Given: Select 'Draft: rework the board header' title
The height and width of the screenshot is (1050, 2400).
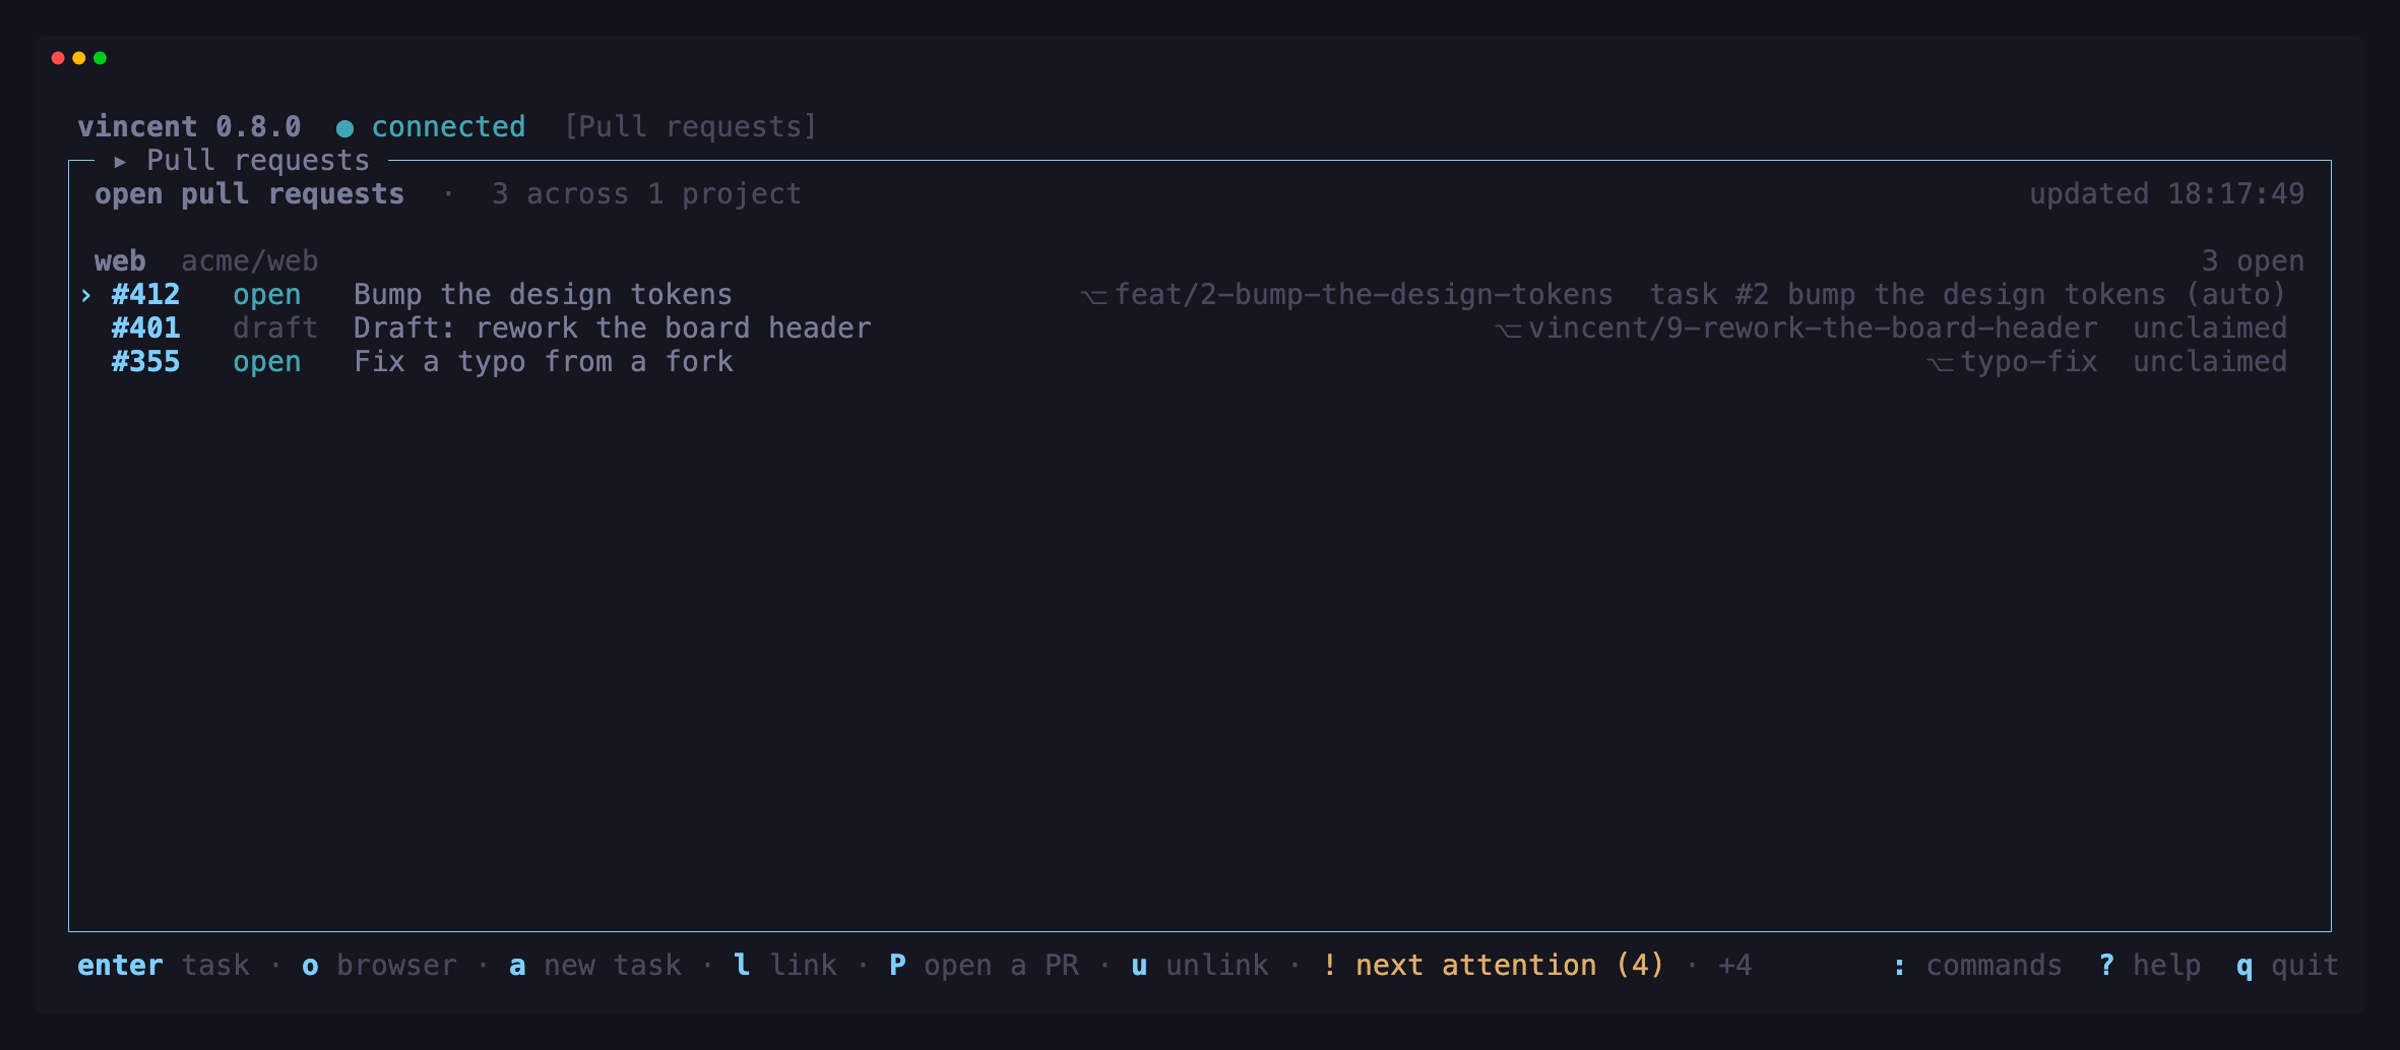Looking at the screenshot, I should pyautogui.click(x=612, y=328).
